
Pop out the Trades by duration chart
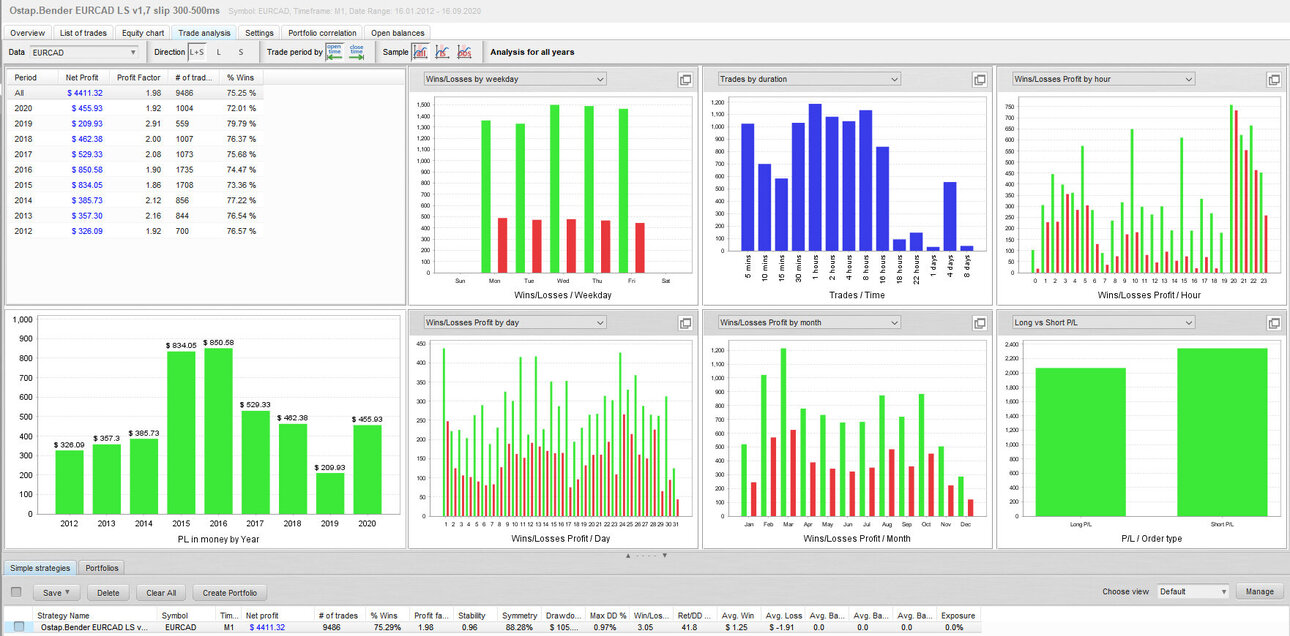tap(980, 79)
